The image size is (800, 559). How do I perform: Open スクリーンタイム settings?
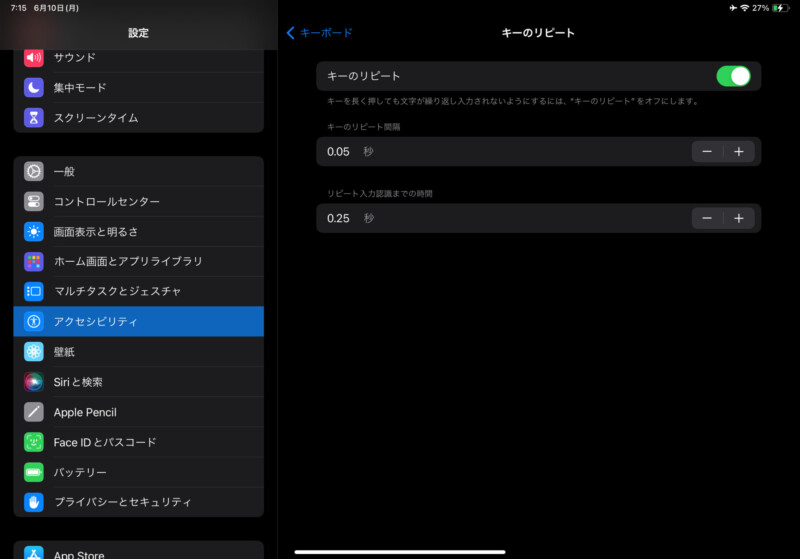139,118
